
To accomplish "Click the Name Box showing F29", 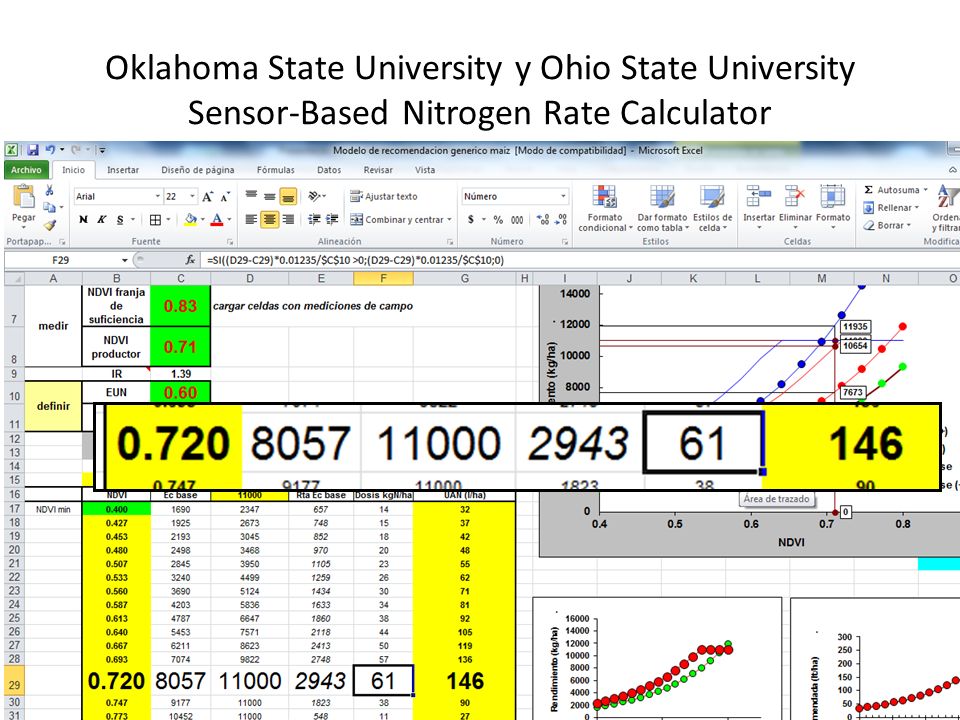I will [x=61, y=260].
